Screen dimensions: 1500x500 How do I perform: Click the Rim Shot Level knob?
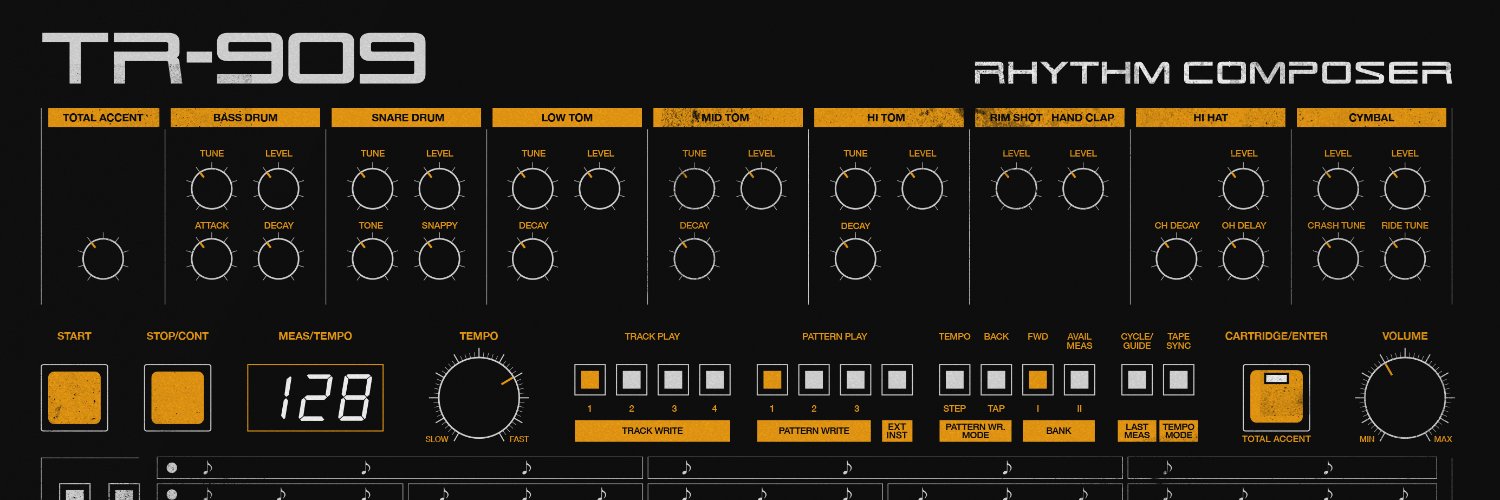click(1016, 188)
